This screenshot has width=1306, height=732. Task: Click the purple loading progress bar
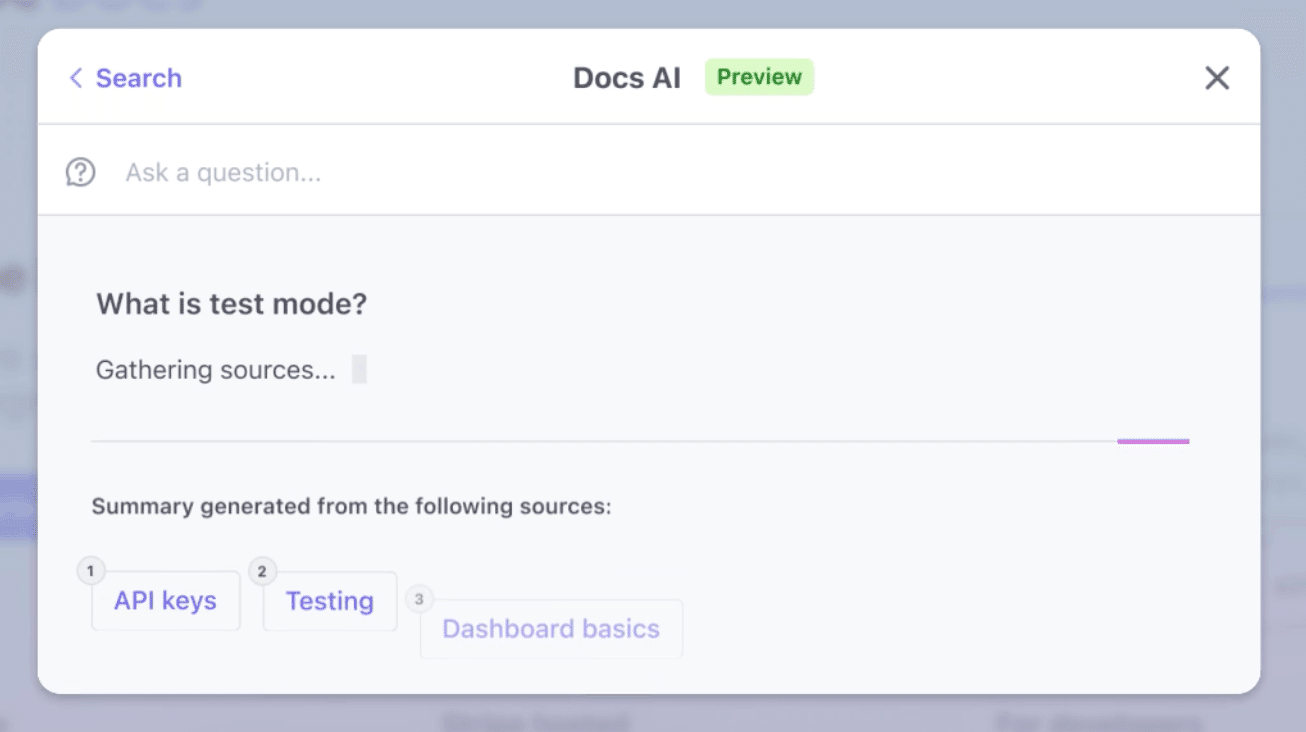(1153, 441)
